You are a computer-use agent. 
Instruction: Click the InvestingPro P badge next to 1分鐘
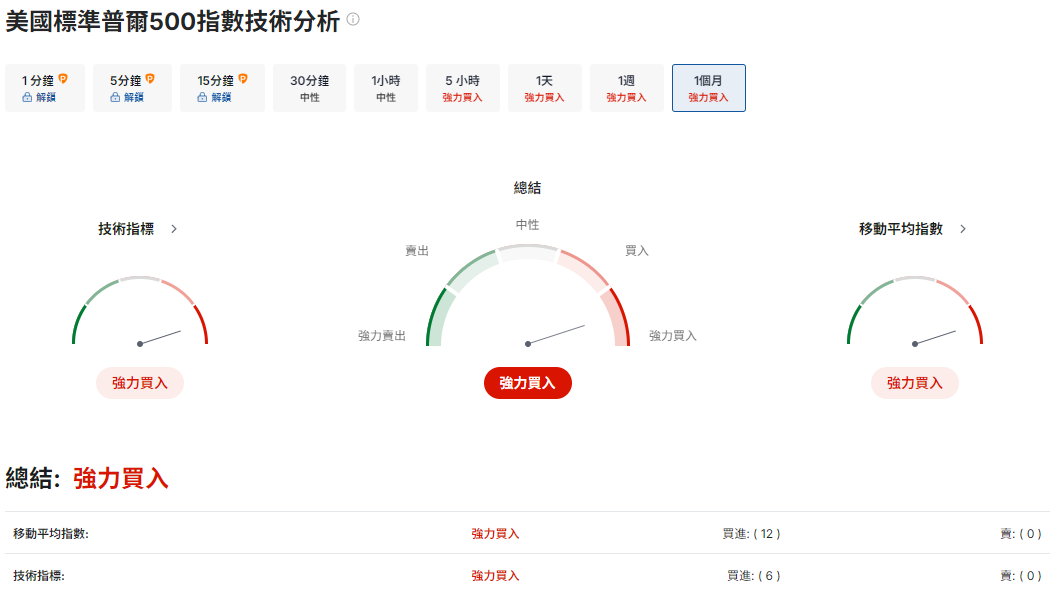[x=64, y=78]
